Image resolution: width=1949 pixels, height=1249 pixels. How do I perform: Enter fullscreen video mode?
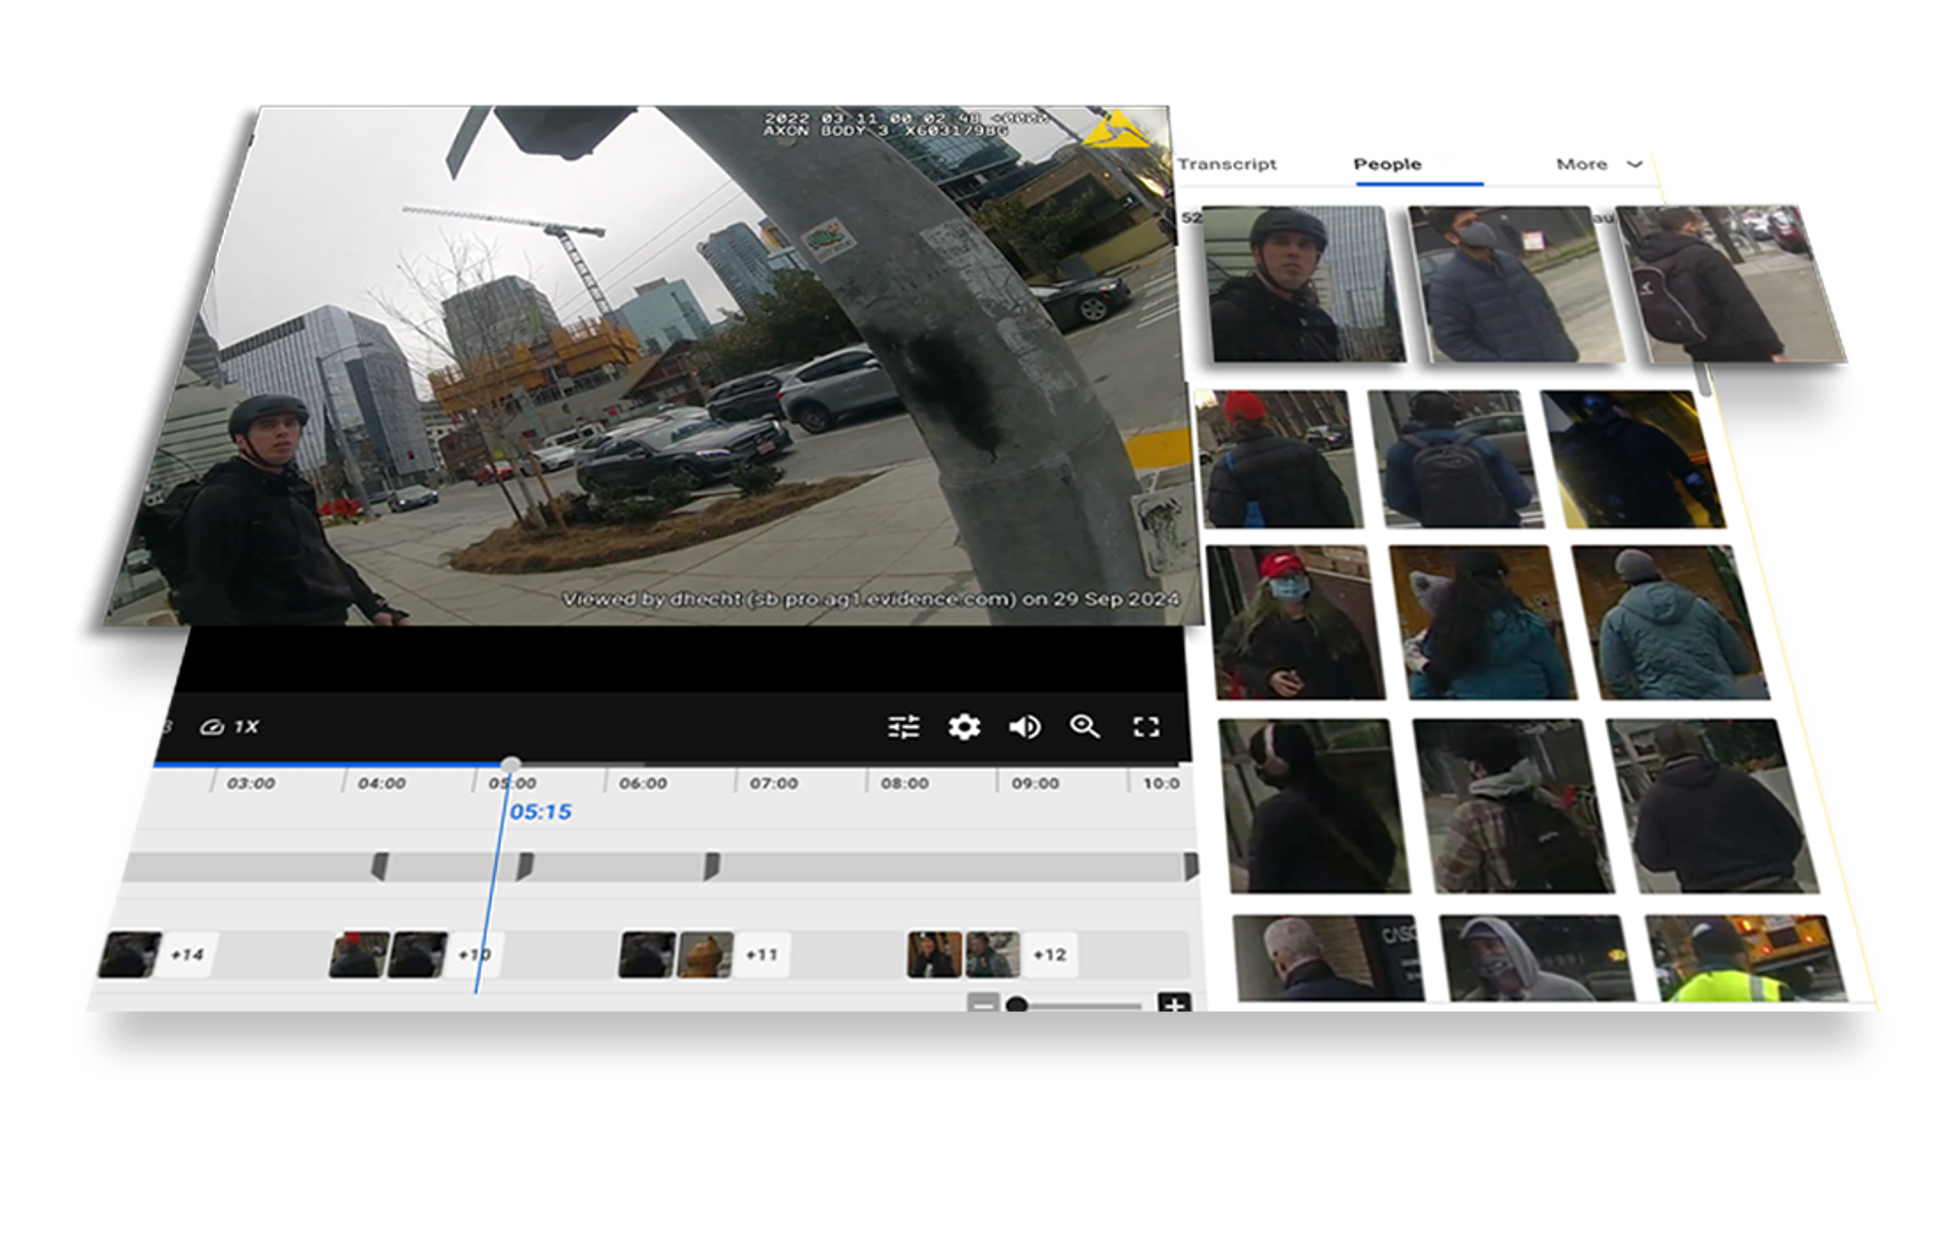coord(1146,727)
